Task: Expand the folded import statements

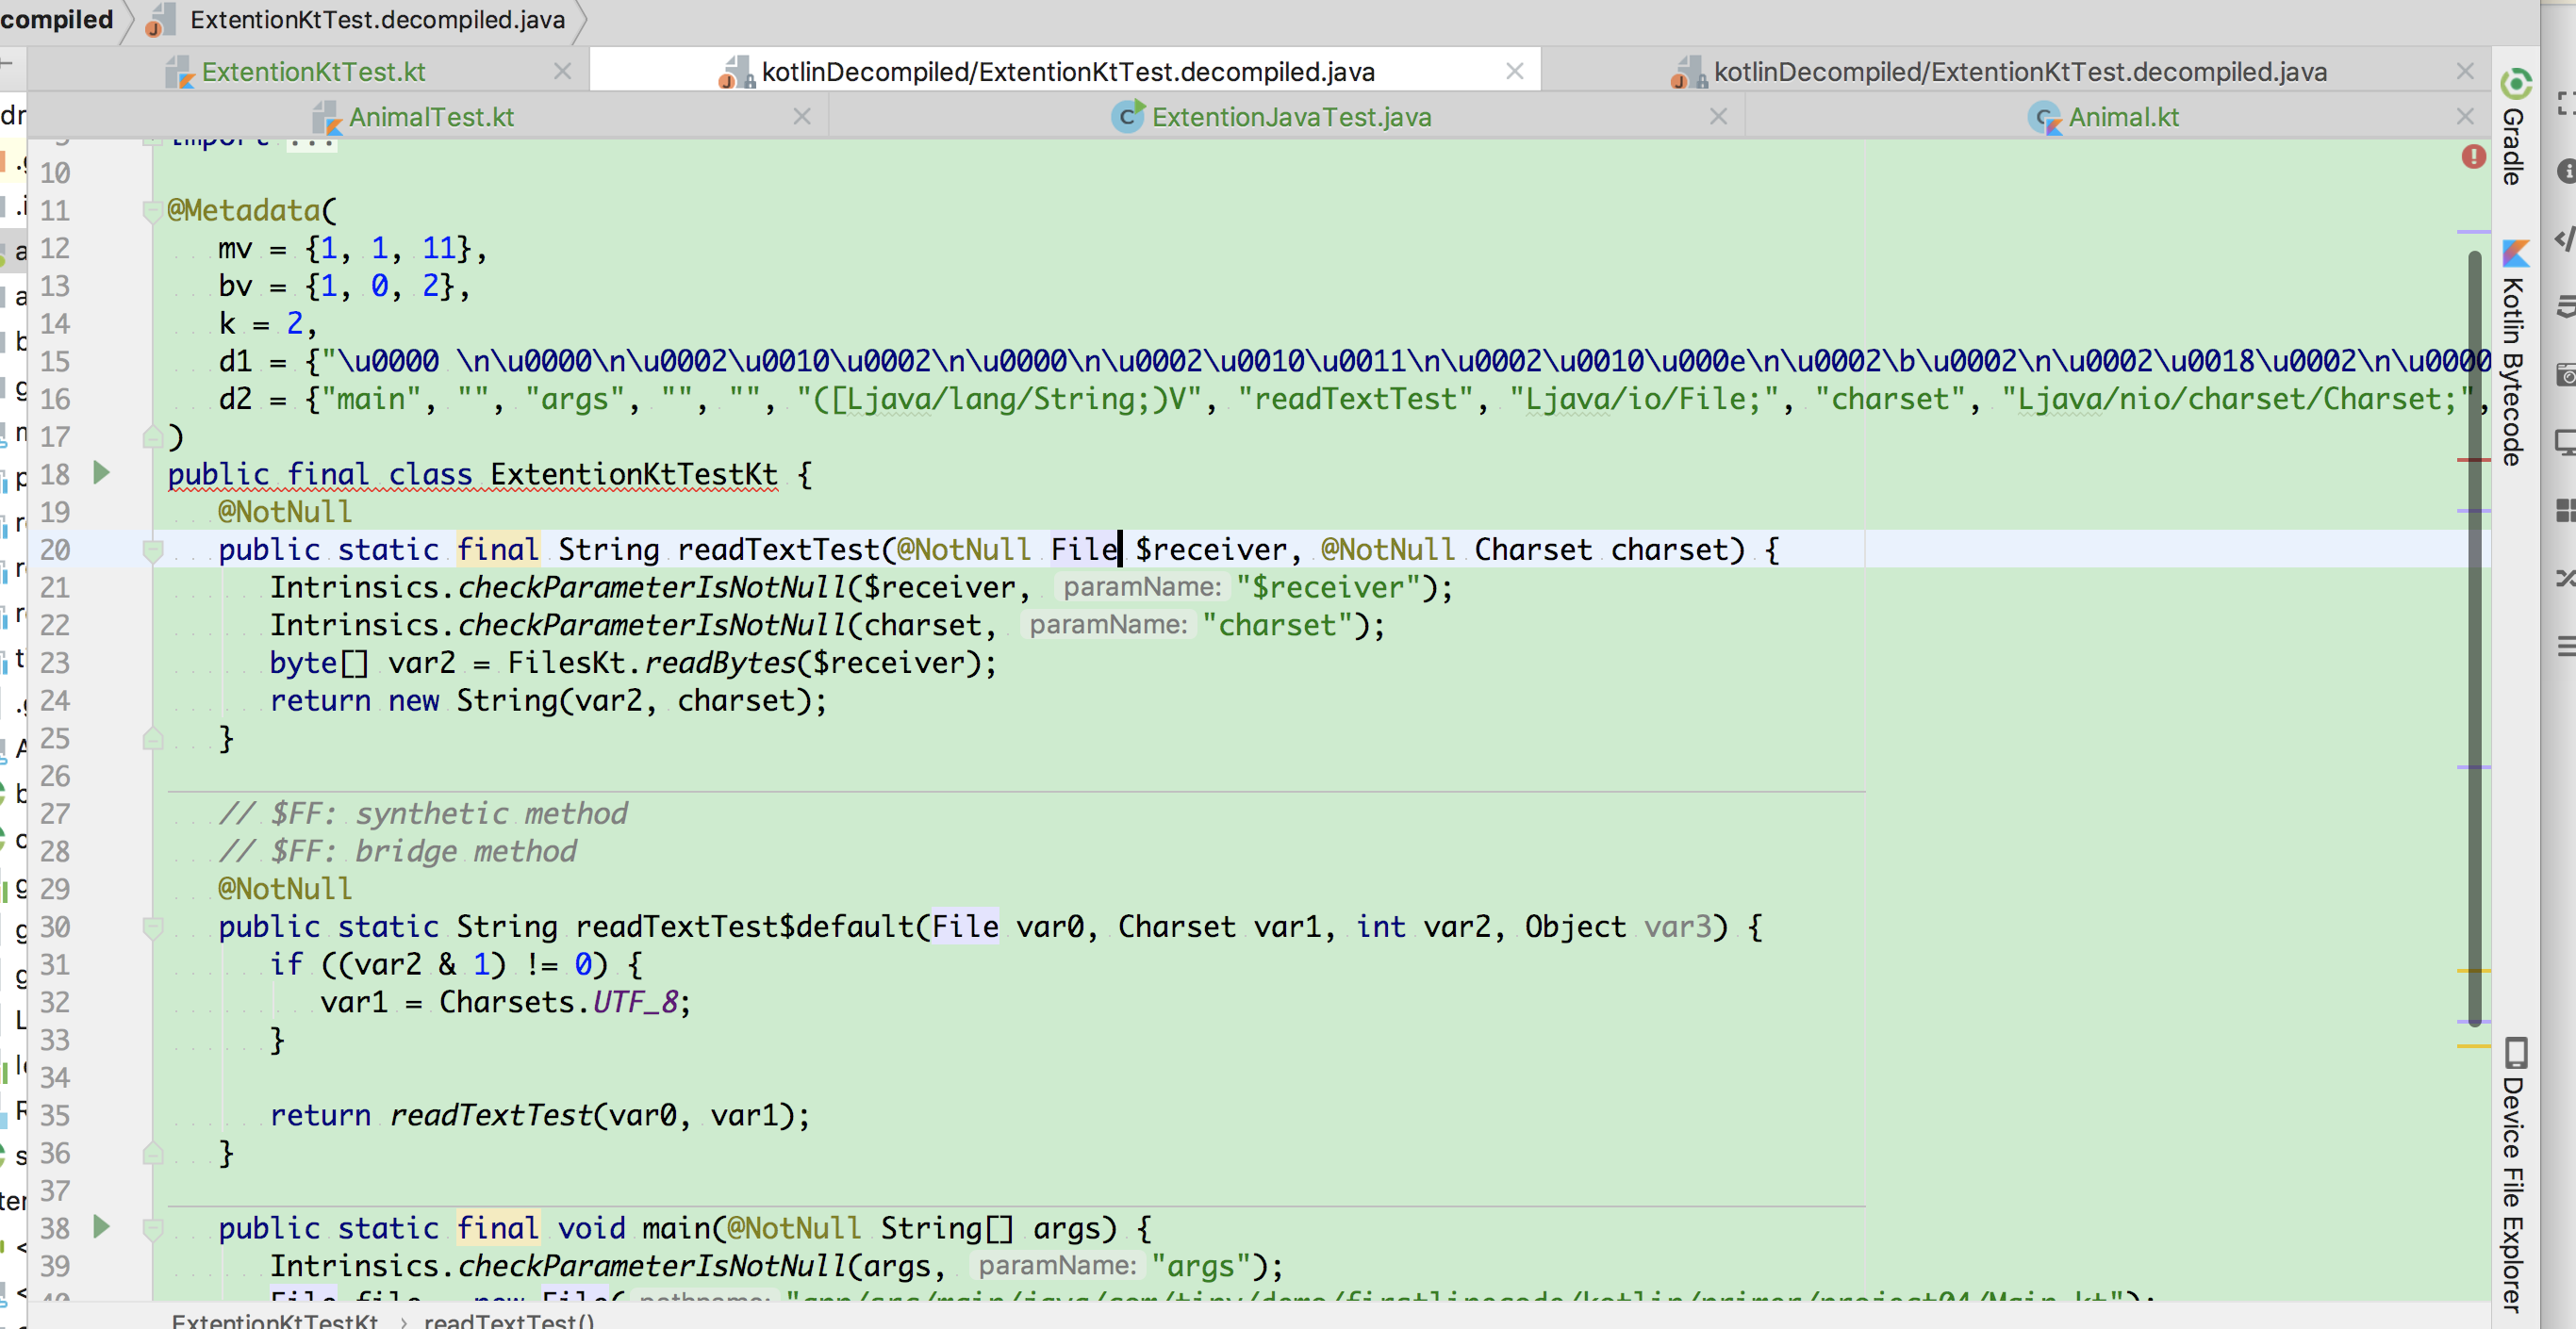Action: point(310,141)
